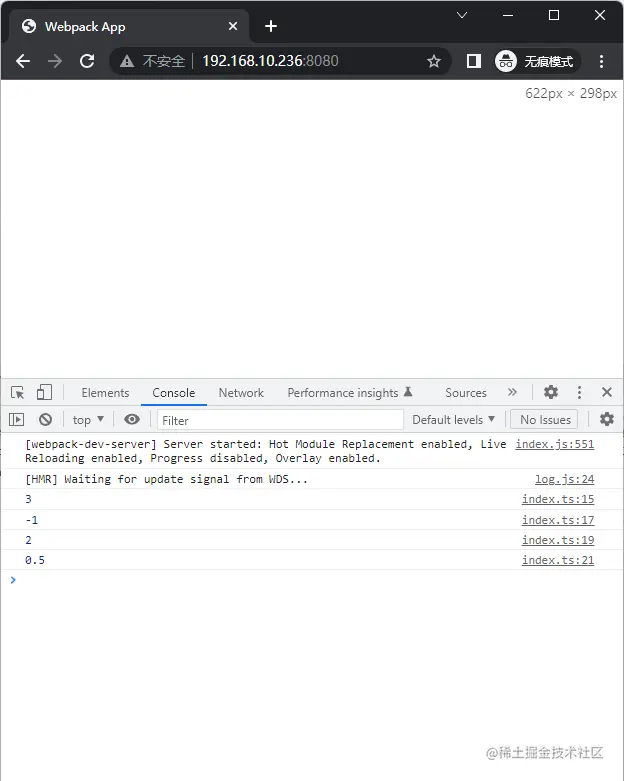Click the console Filter input field
Screen dimensions: 624x781
[x=280, y=420]
